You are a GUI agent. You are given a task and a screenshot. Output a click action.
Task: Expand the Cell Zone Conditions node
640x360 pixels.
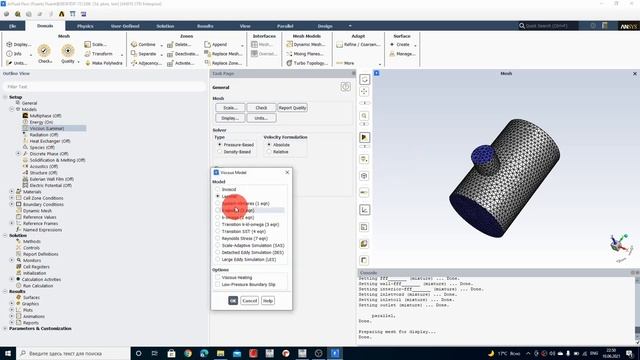12,198
